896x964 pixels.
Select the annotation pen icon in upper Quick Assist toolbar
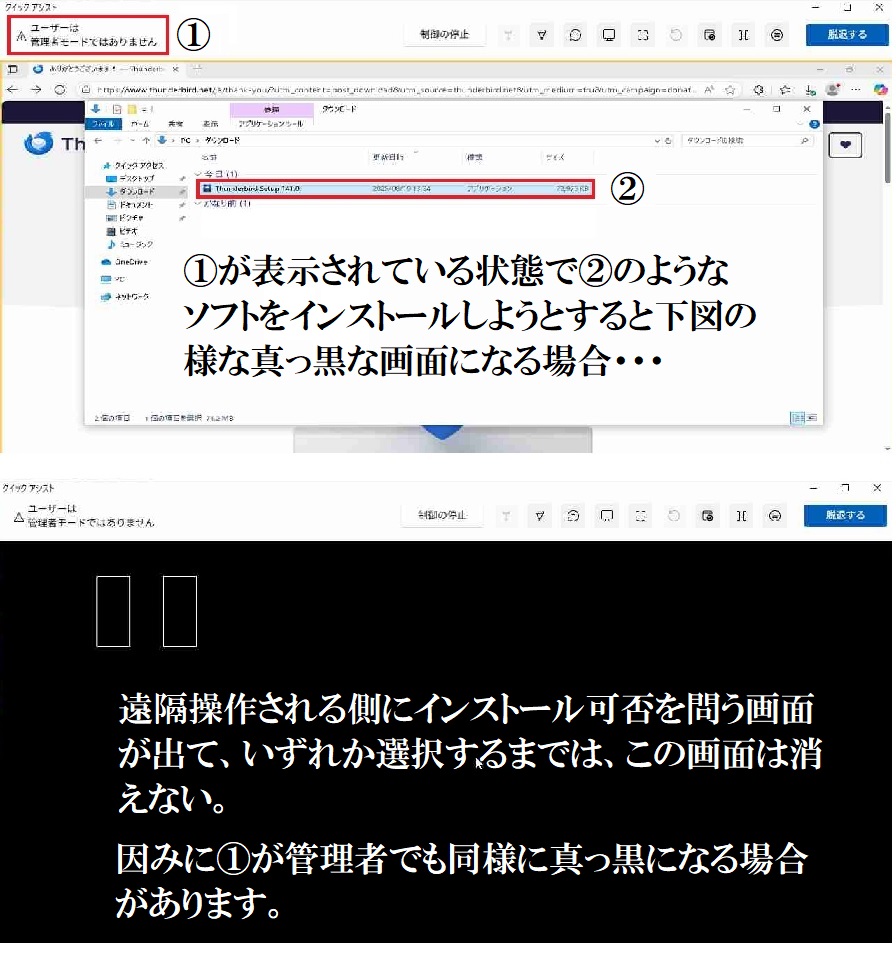pos(541,35)
